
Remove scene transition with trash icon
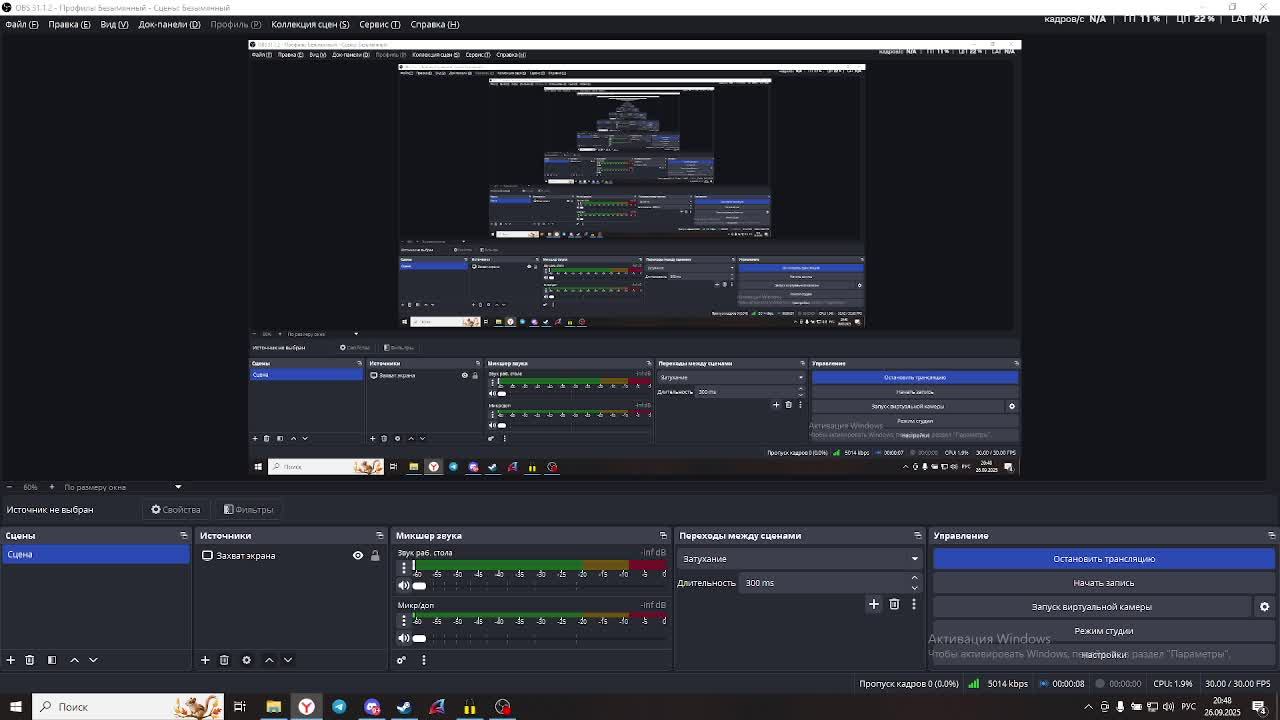[894, 604]
